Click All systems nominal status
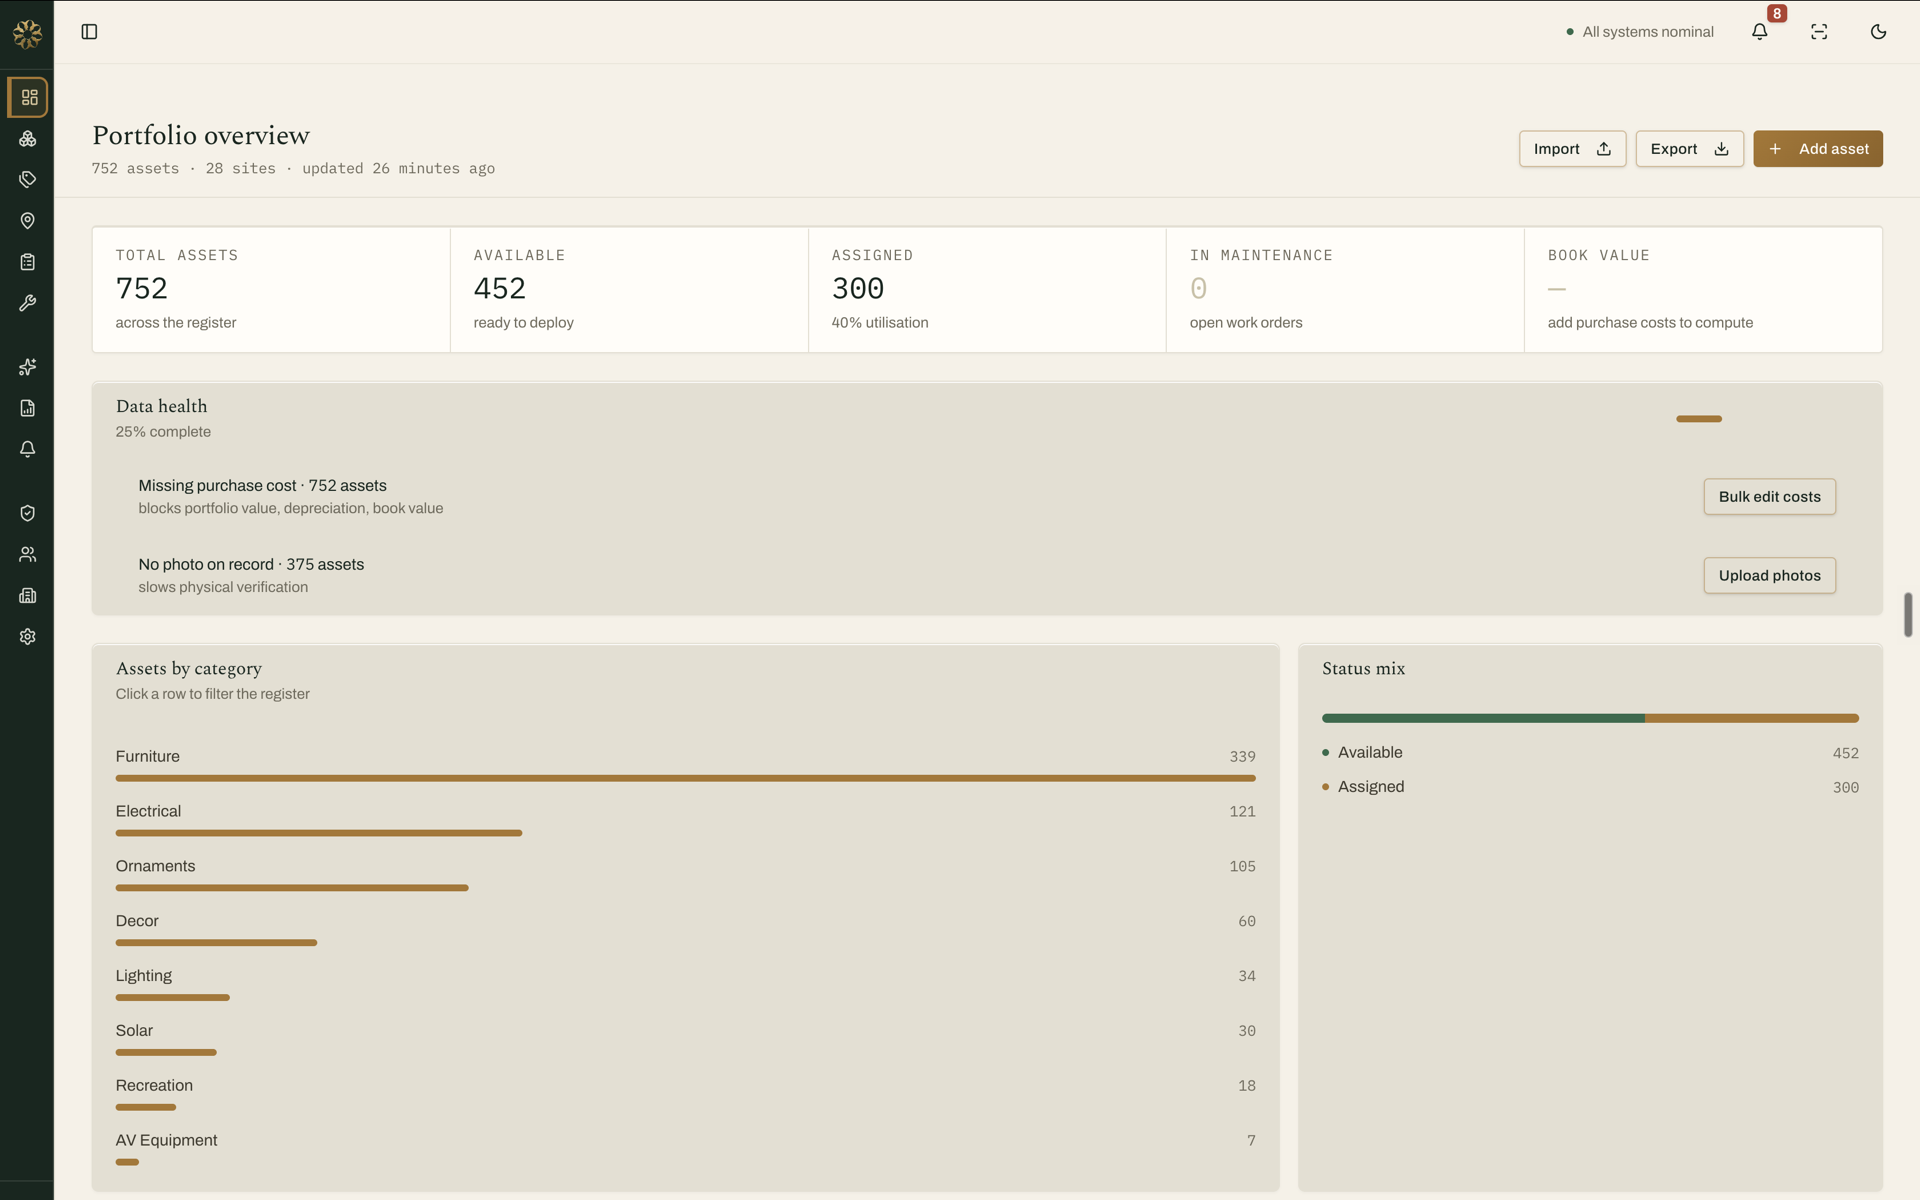This screenshot has width=1920, height=1200. pyautogui.click(x=1640, y=32)
